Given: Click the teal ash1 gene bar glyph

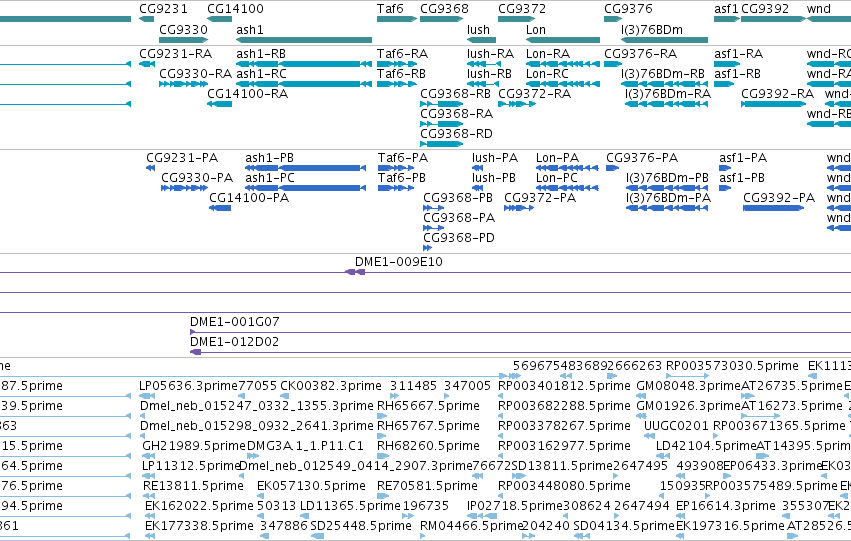Looking at the screenshot, I should click(304, 40).
